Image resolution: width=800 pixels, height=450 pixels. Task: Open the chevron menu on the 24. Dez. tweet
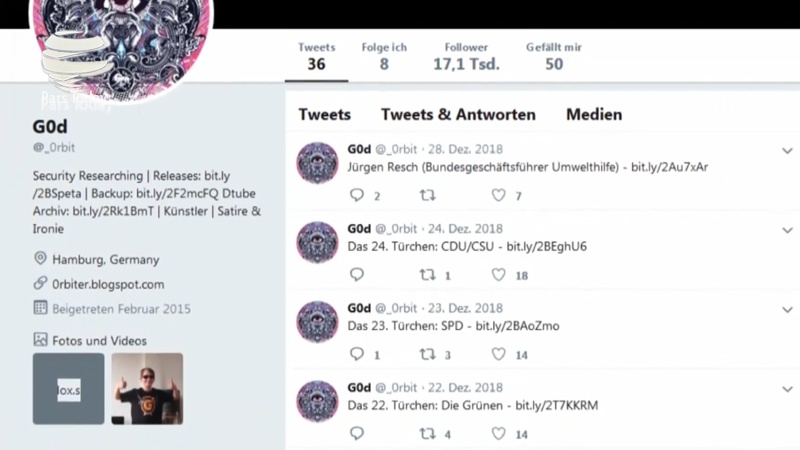pyautogui.click(x=787, y=230)
